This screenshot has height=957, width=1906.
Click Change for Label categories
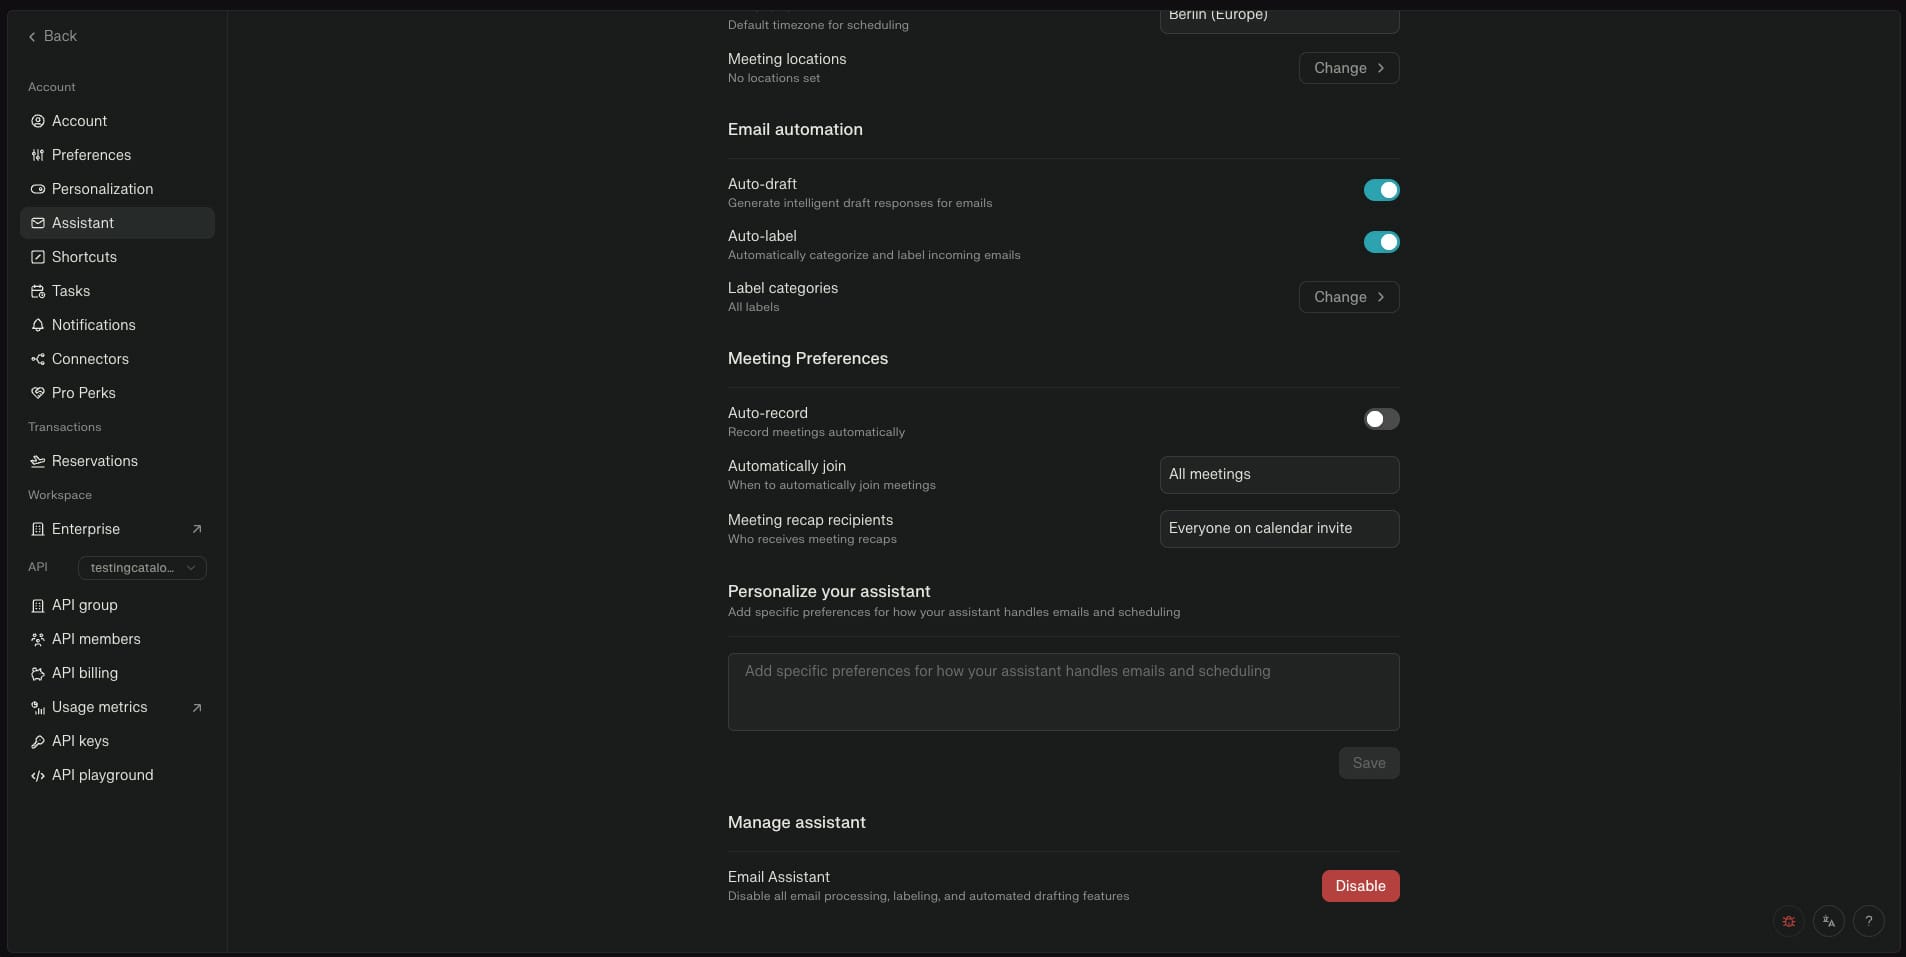click(1348, 297)
